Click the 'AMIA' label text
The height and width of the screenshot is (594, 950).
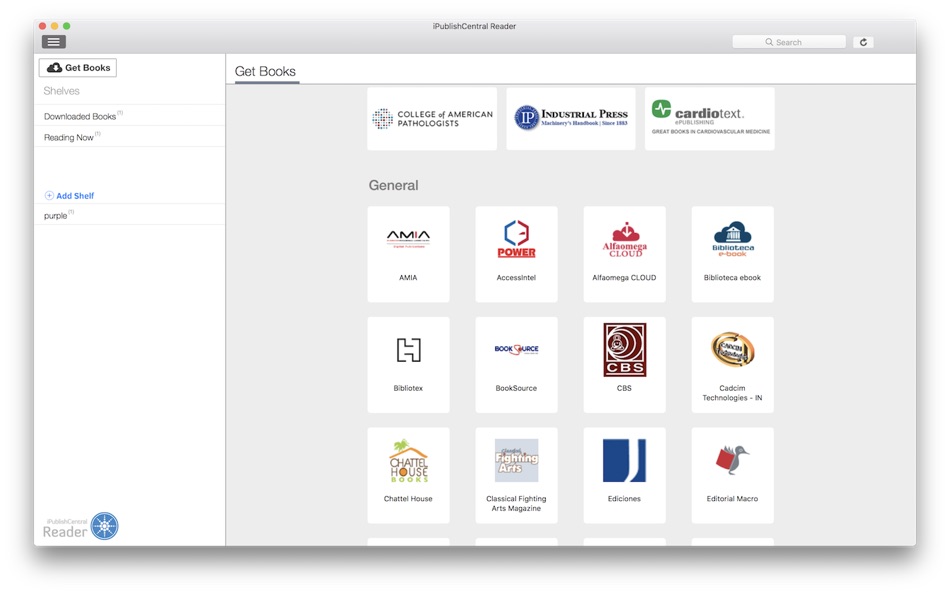pyautogui.click(x=408, y=278)
